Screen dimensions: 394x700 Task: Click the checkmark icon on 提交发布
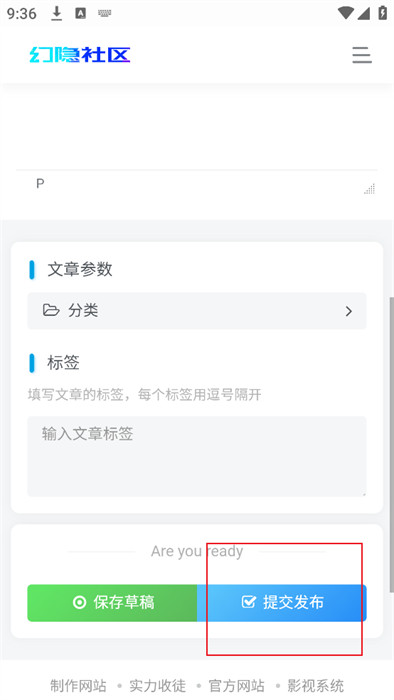[248, 602]
